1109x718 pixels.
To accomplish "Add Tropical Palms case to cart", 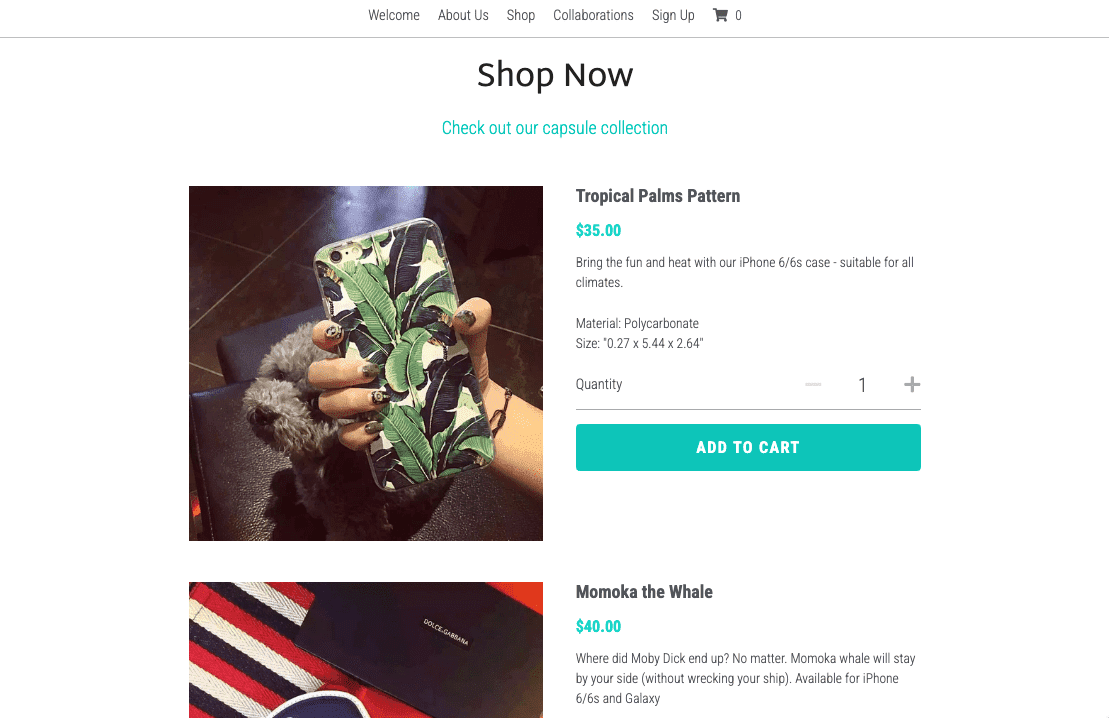I will coord(748,447).
